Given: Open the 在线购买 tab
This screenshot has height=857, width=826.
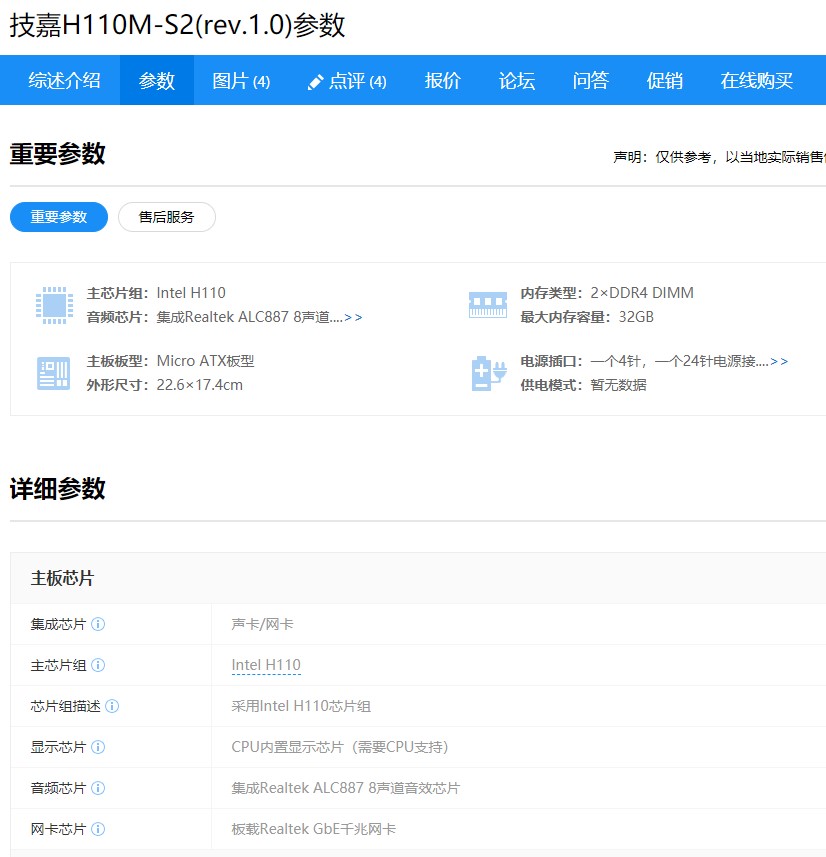Looking at the screenshot, I should tap(757, 80).
